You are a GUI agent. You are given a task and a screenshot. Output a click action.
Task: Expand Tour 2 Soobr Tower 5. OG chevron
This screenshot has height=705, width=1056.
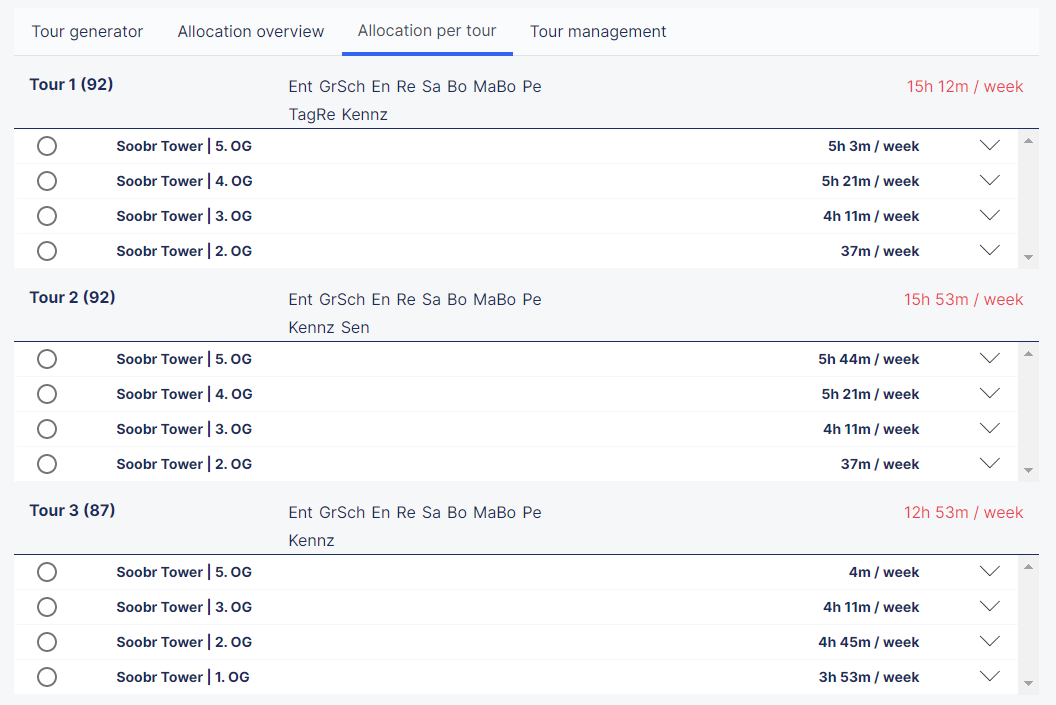990,359
